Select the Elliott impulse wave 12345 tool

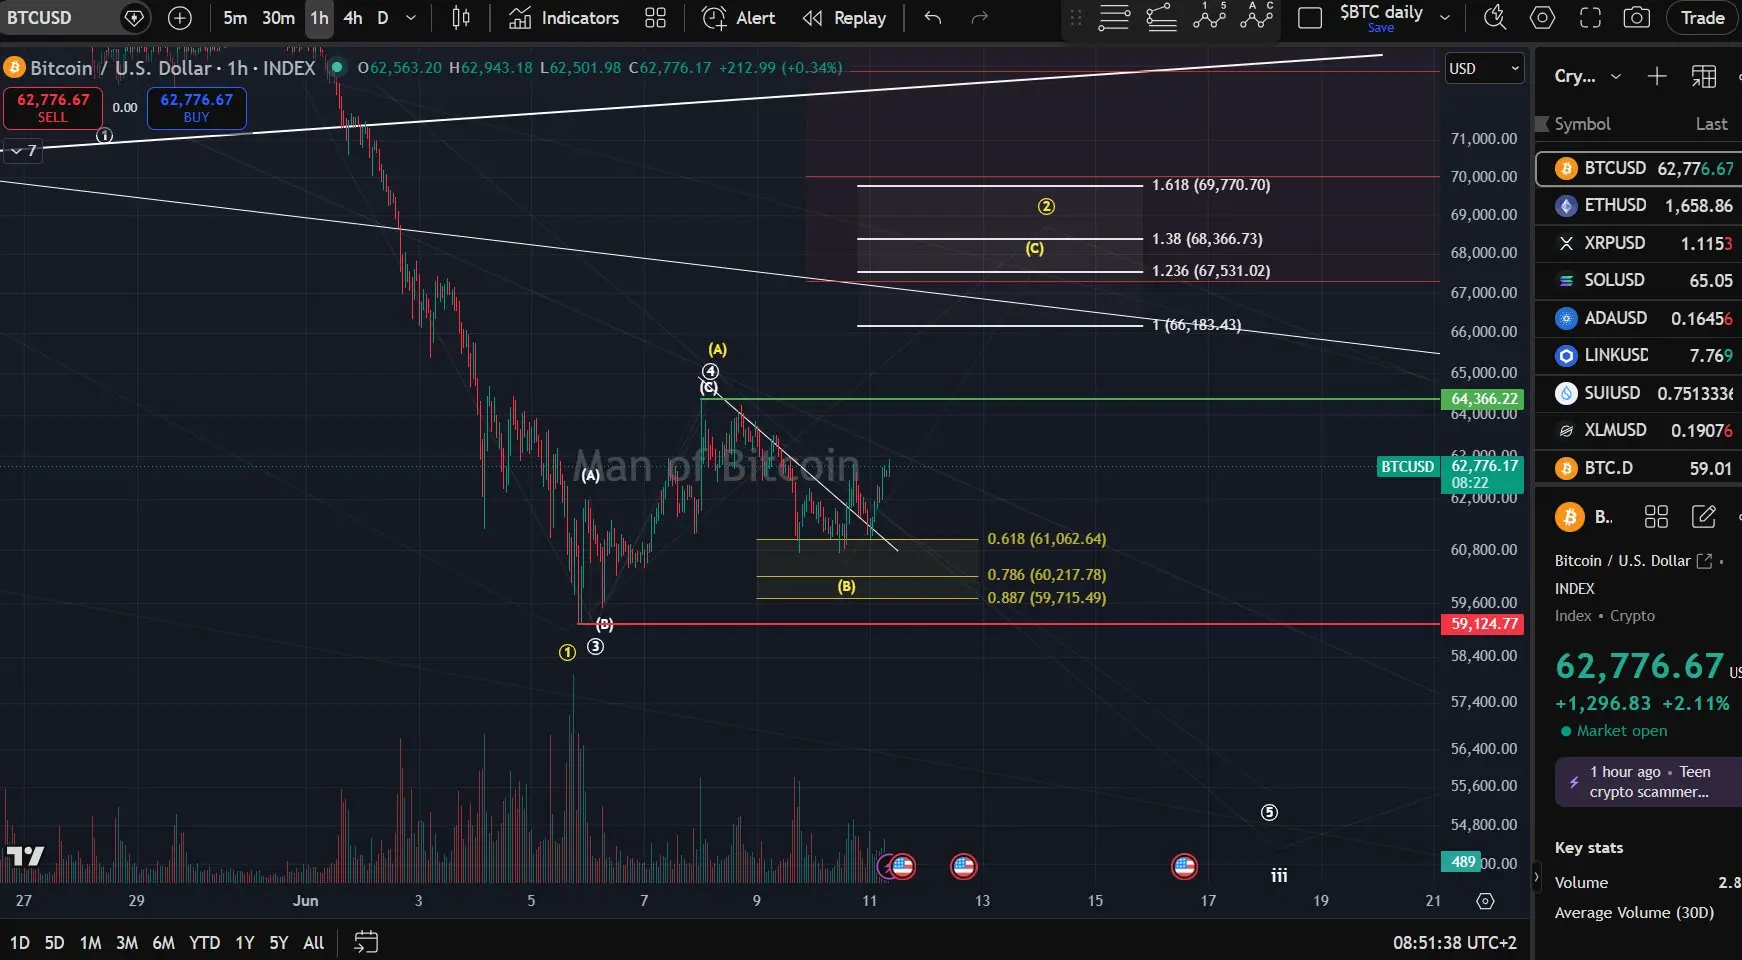tap(1209, 16)
